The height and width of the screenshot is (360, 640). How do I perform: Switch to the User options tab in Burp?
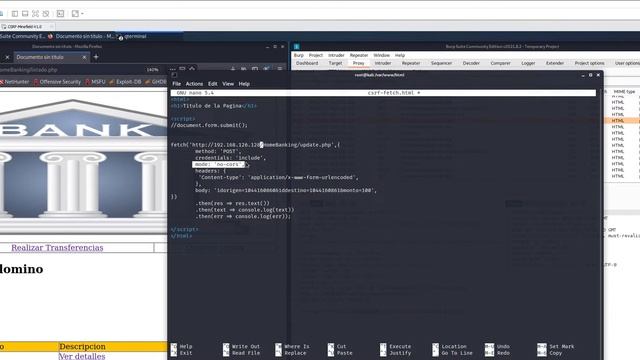tap(627, 63)
